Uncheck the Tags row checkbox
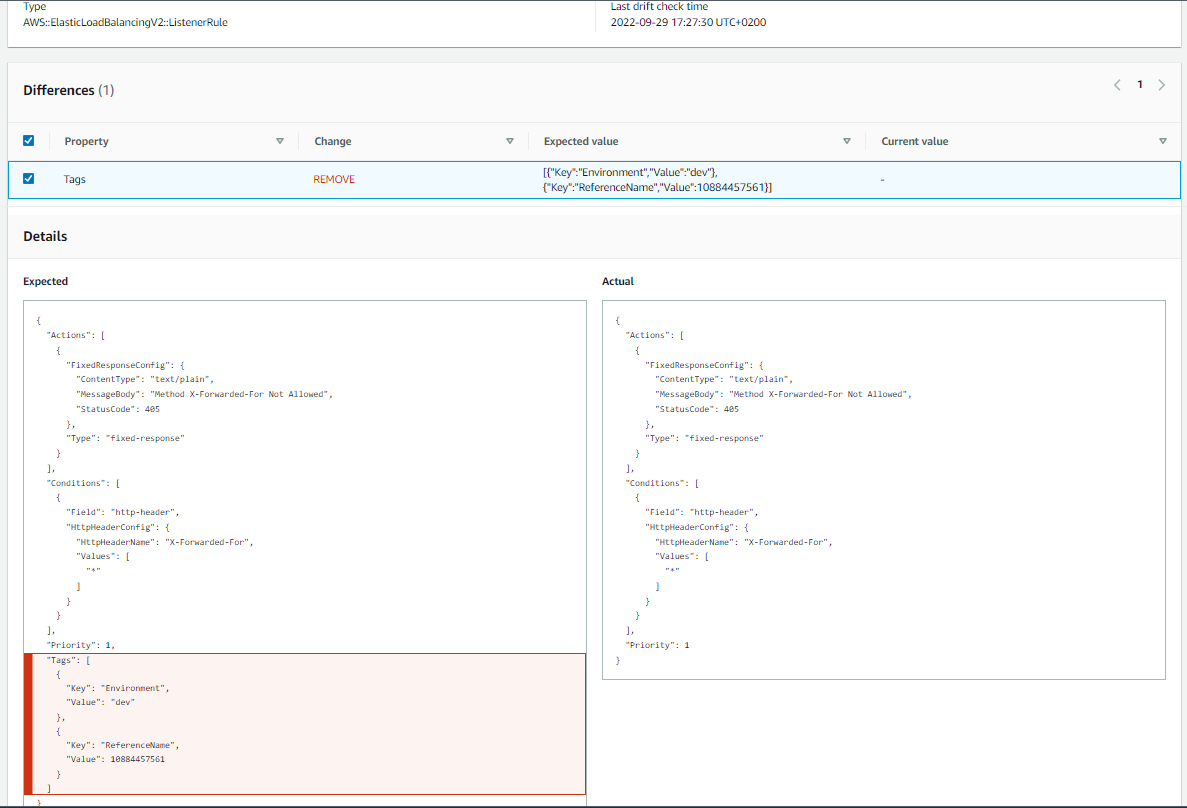 pos(28,179)
